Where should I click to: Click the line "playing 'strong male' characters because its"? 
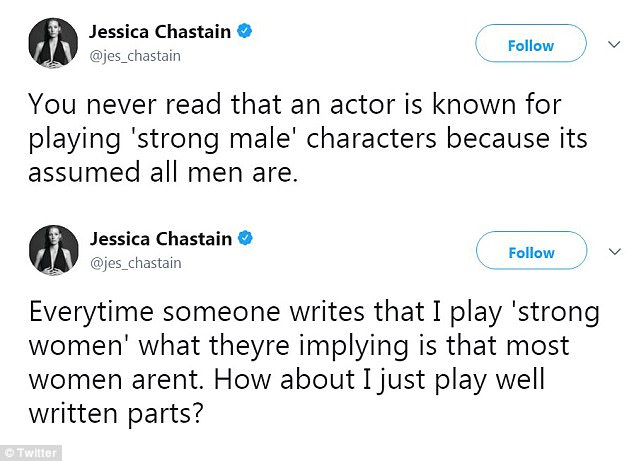[x=308, y=140]
